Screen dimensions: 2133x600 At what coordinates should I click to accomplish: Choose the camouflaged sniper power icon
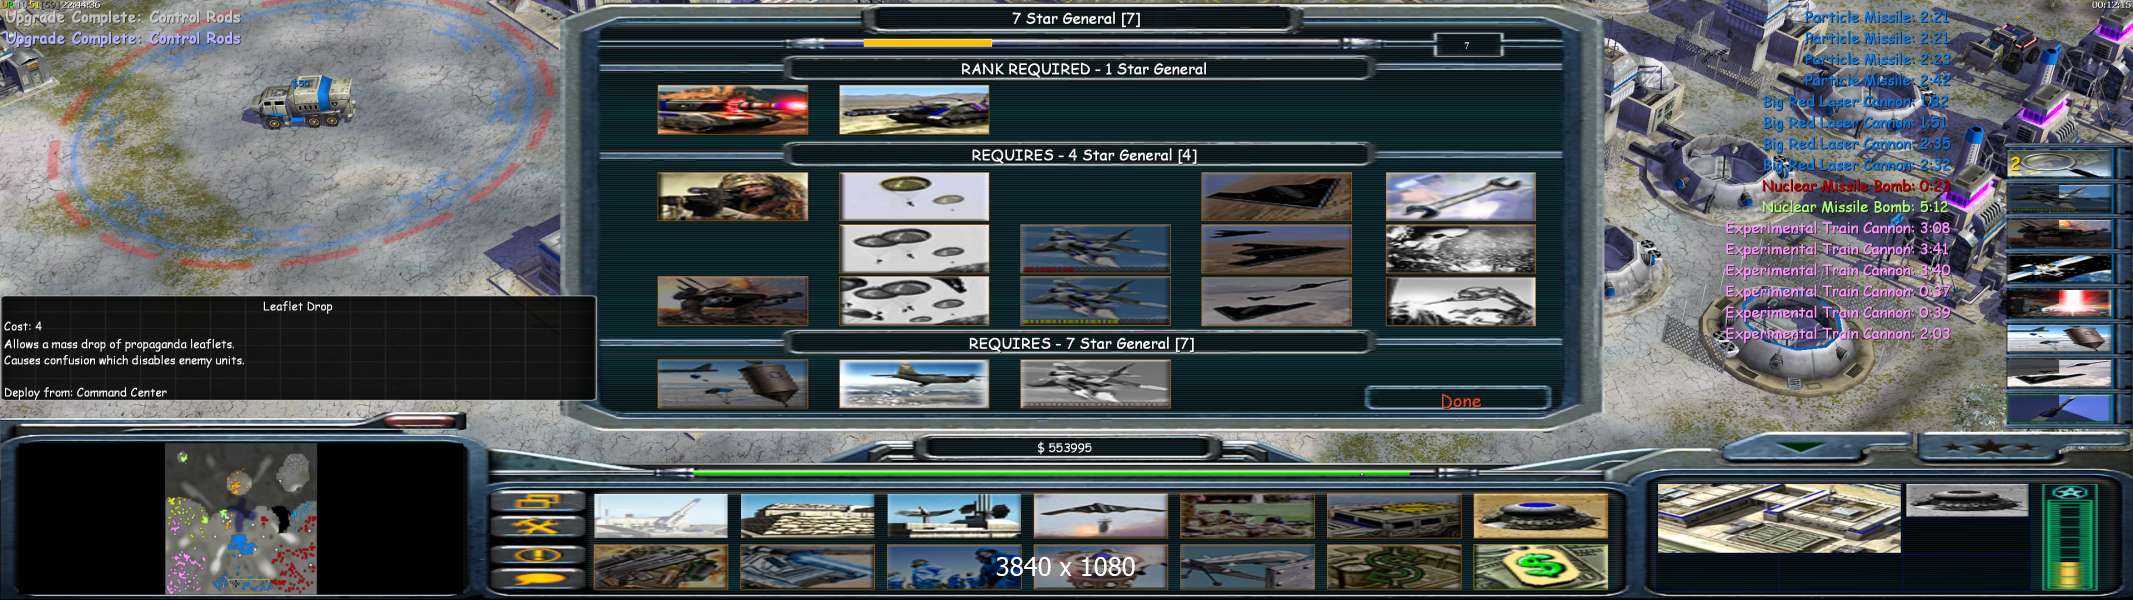(x=732, y=196)
